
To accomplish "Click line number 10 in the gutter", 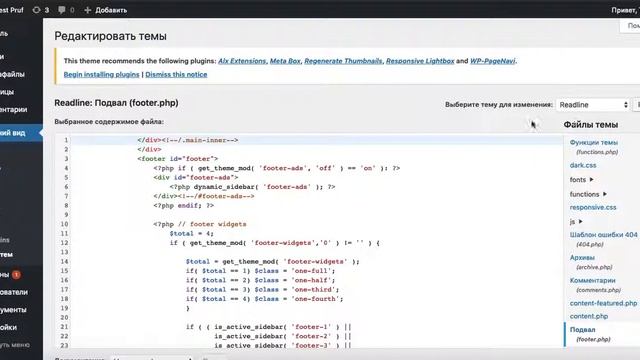I will tap(64, 224).
